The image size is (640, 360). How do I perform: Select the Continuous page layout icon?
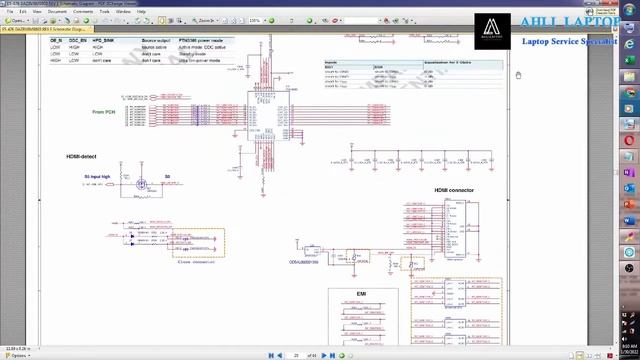tap(580, 356)
